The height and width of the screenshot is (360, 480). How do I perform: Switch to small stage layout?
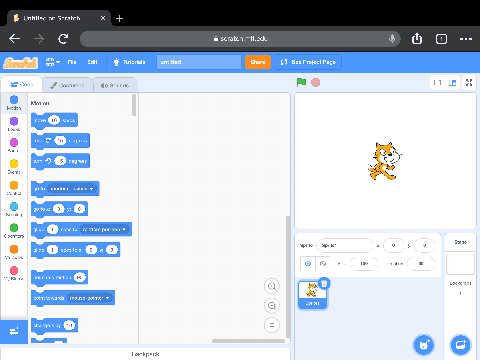pos(438,82)
